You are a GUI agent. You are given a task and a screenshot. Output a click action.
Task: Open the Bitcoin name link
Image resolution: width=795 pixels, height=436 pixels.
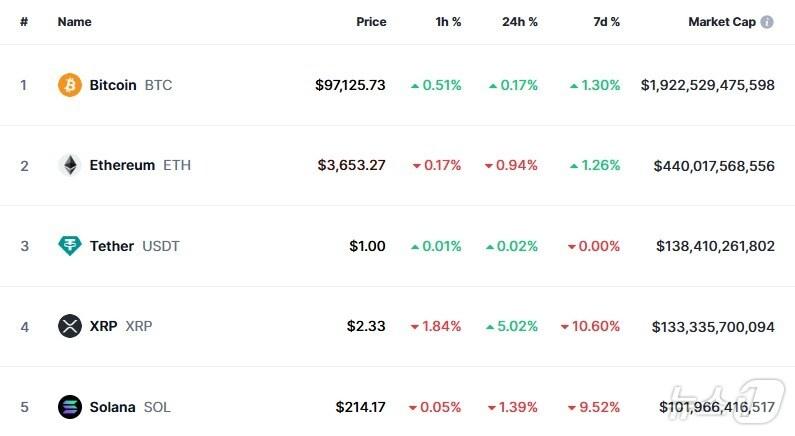pyautogui.click(x=113, y=85)
